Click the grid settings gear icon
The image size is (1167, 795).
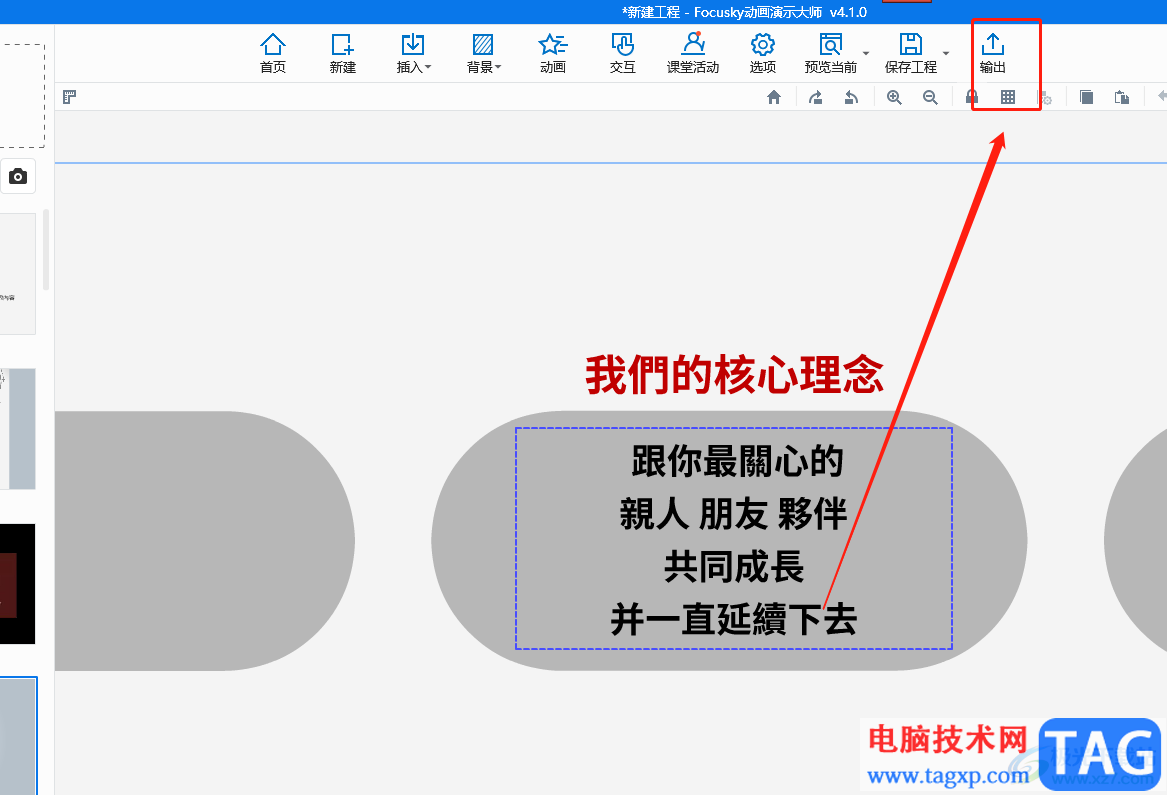coord(1045,98)
